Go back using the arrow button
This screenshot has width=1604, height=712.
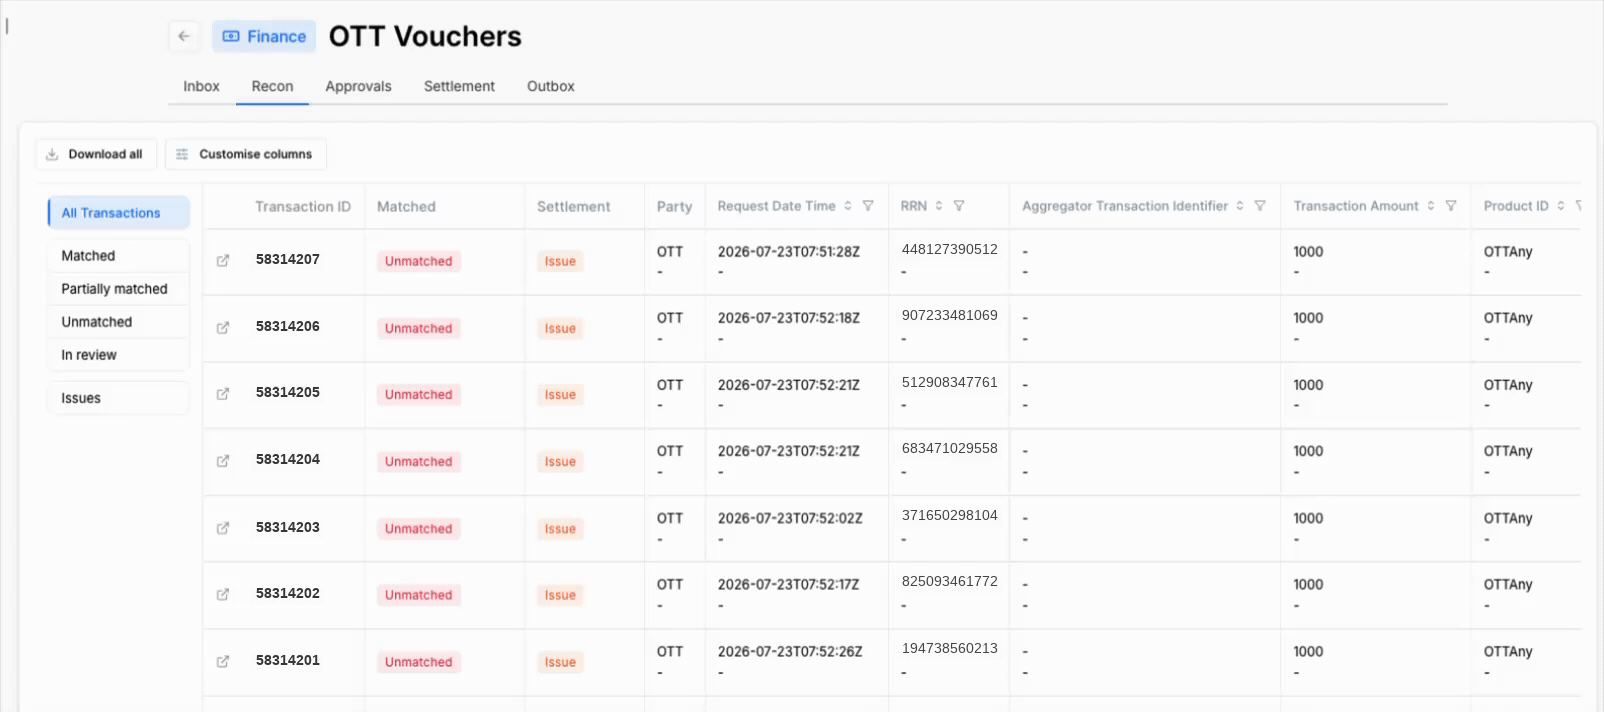(184, 36)
